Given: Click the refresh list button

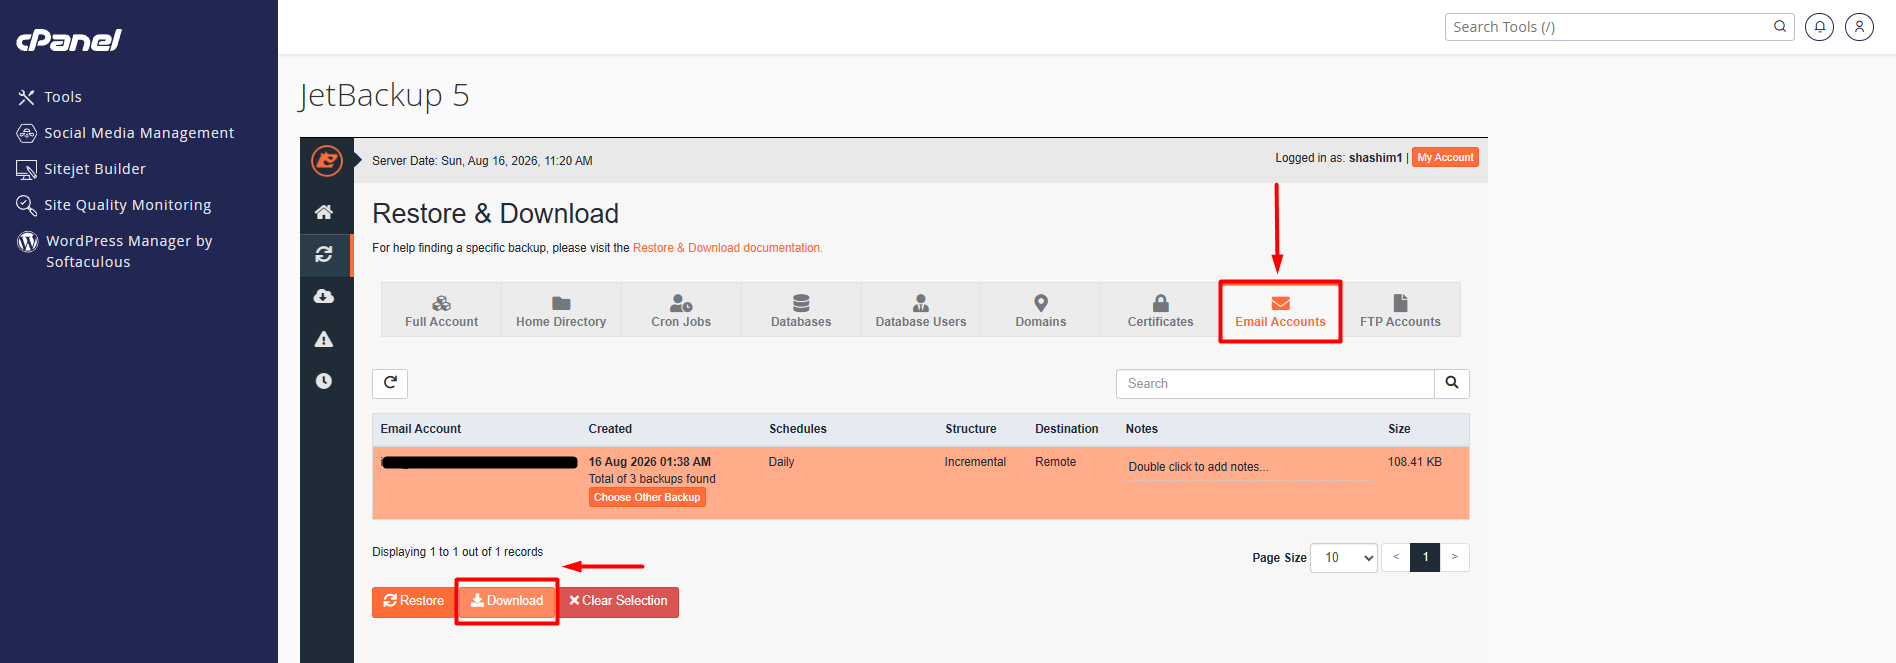Looking at the screenshot, I should (x=390, y=384).
